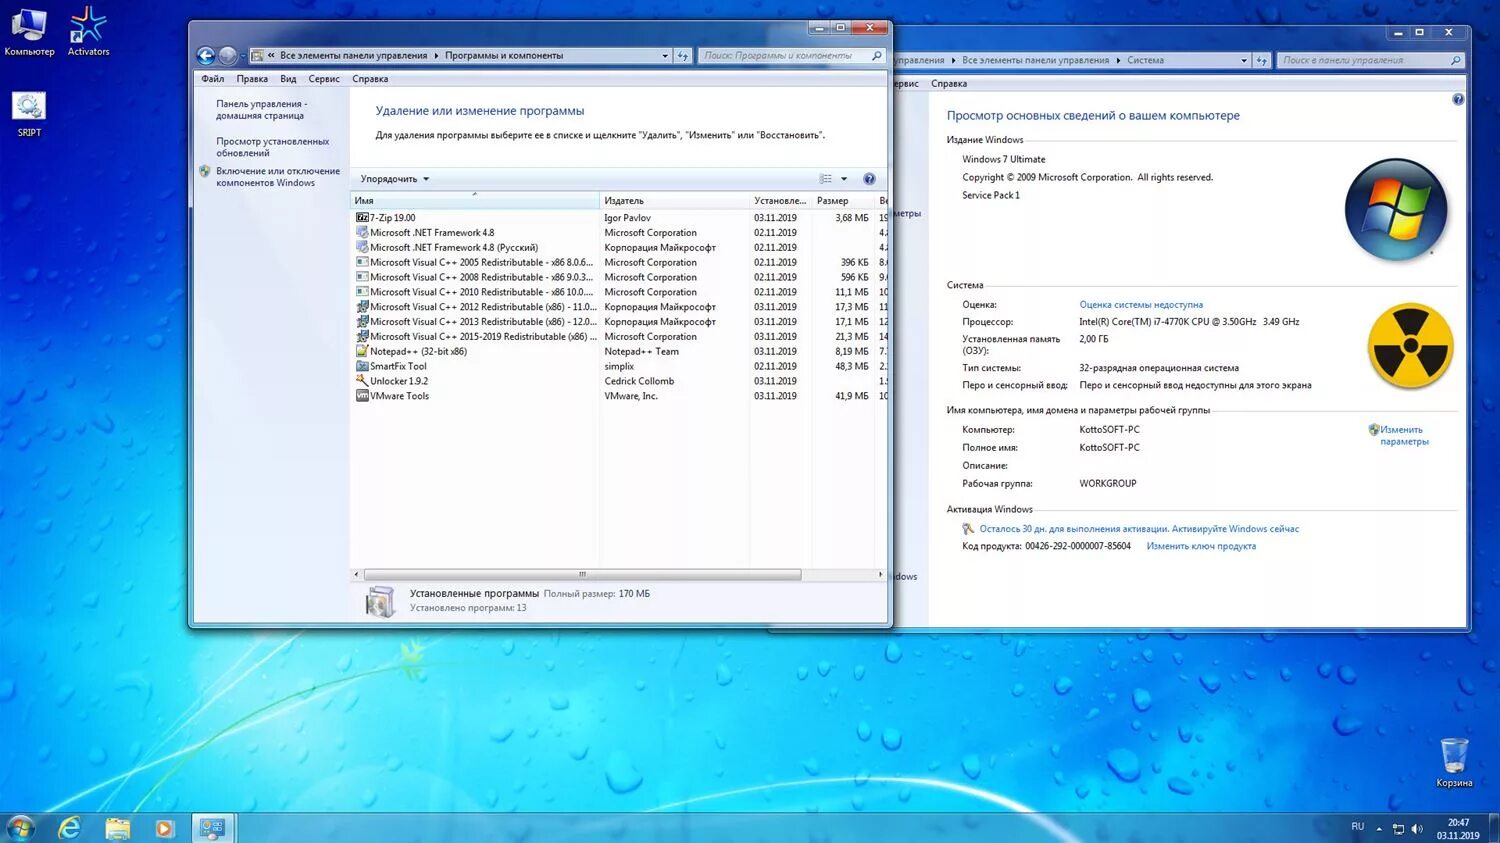Click the activation days remaining link
Image resolution: width=1500 pixels, height=843 pixels.
coord(1139,529)
